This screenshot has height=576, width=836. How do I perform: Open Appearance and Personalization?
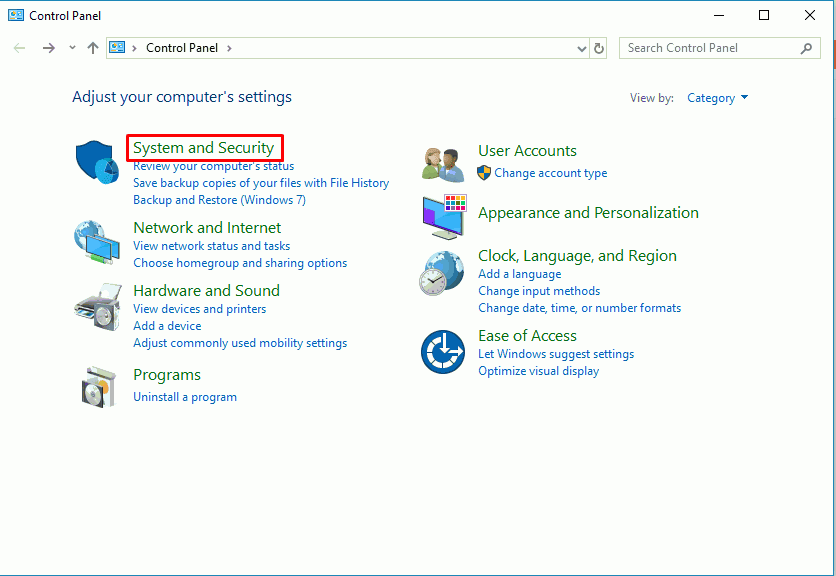588,213
